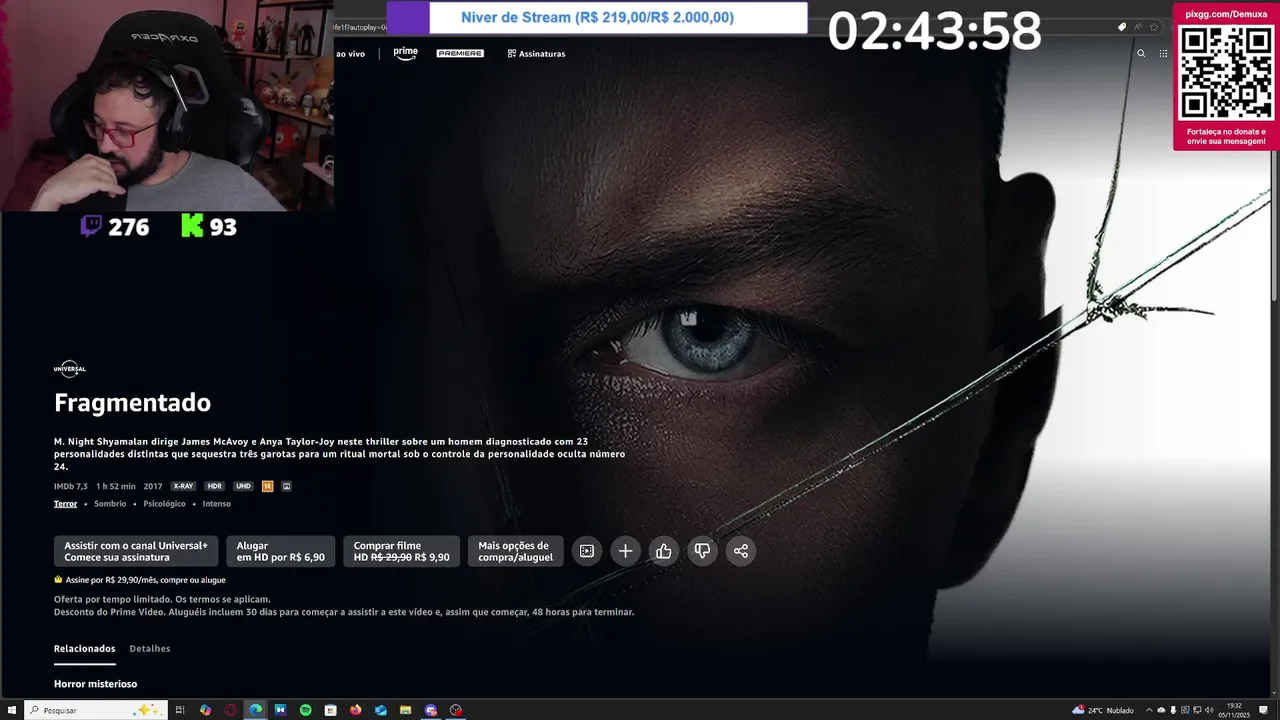Viewport: 1280px width, 720px height.
Task: Click 'Horror misterioso' section heading
Action: (x=95, y=684)
